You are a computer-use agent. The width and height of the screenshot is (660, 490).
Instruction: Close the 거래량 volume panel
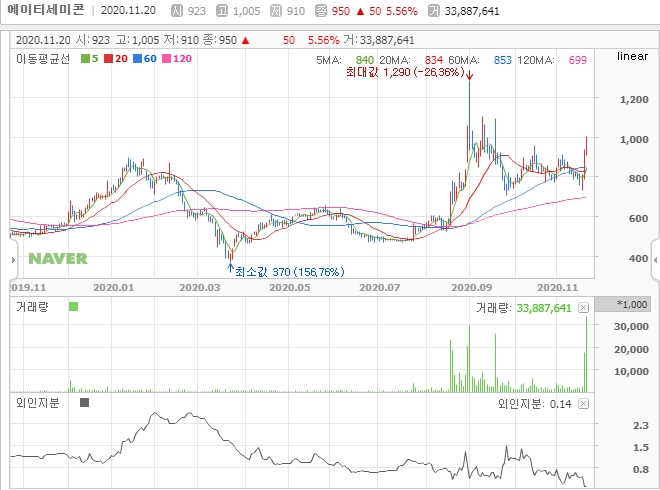583,308
